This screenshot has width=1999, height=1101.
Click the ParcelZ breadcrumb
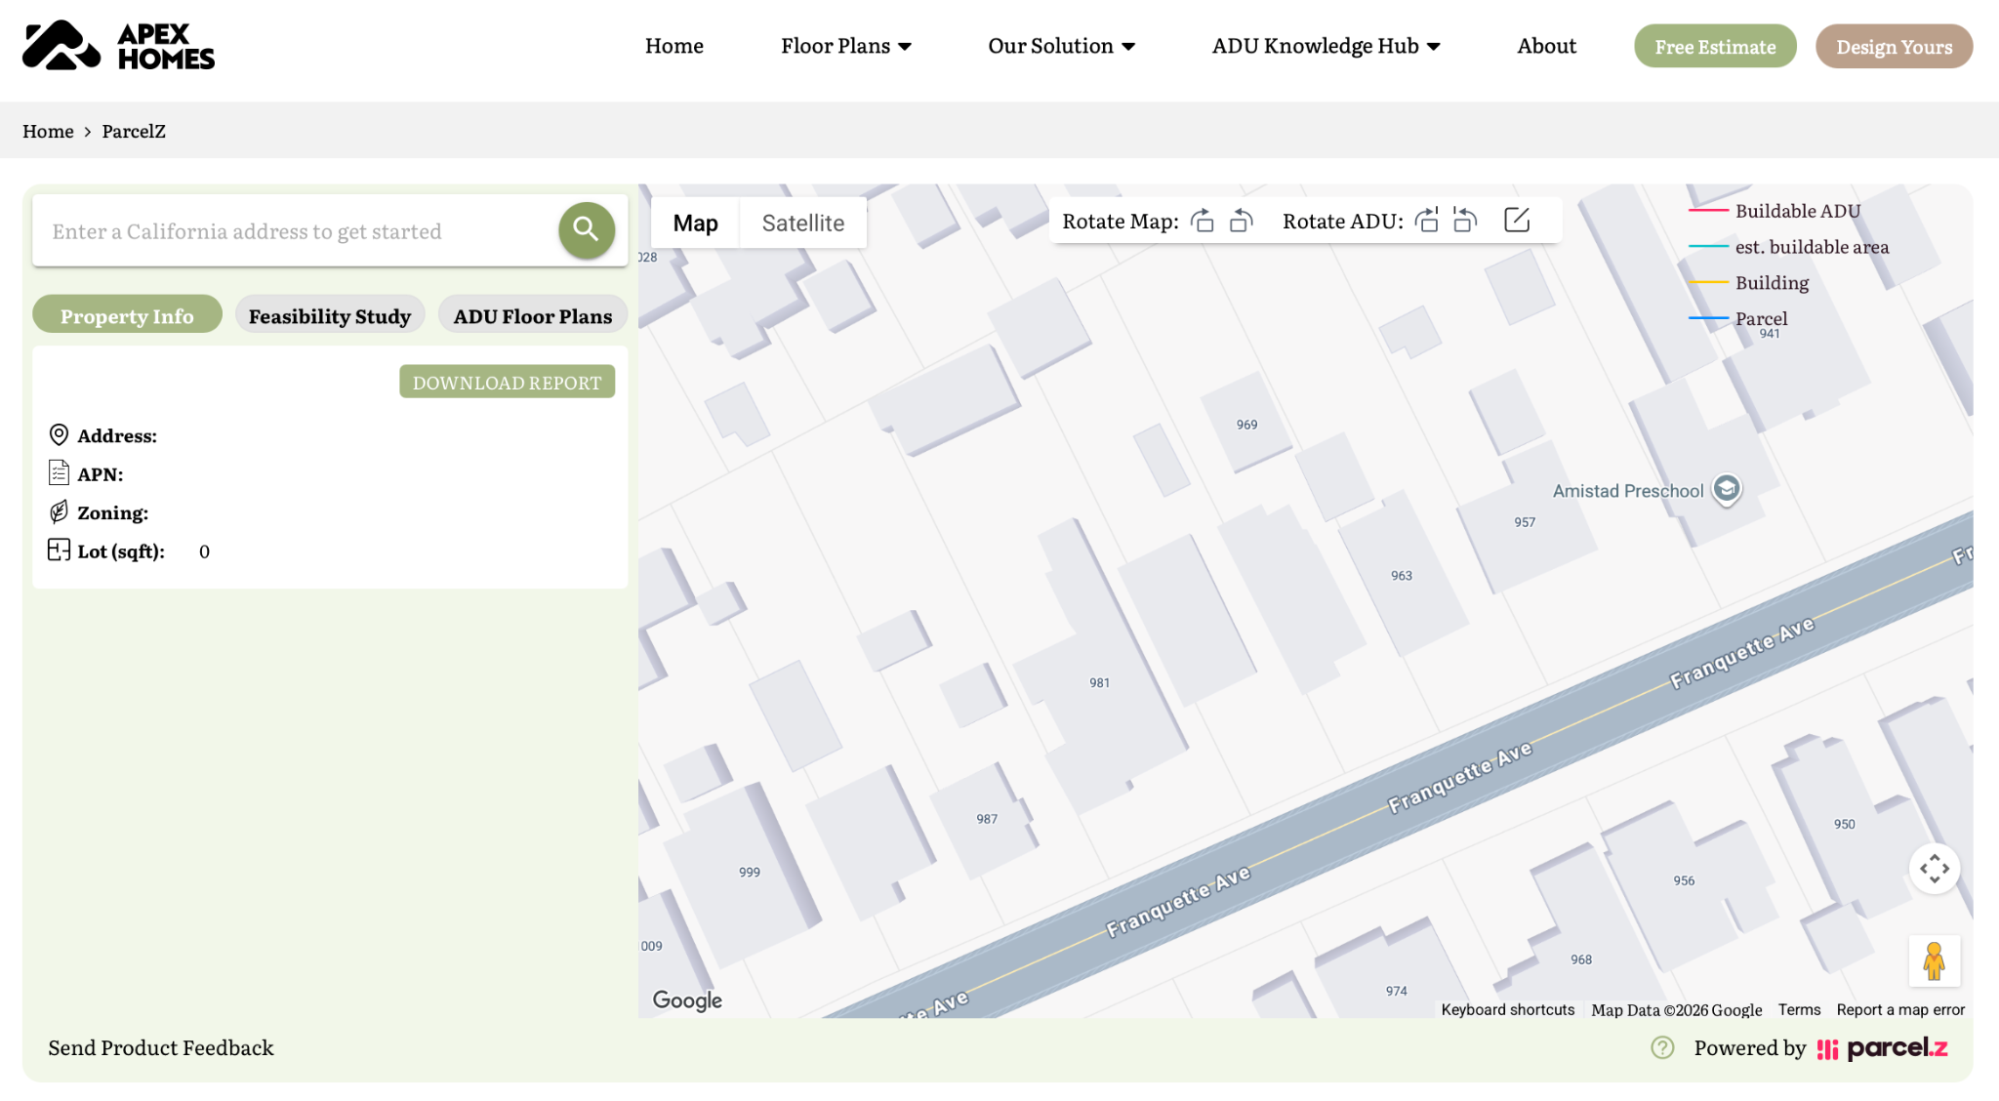pyautogui.click(x=134, y=131)
